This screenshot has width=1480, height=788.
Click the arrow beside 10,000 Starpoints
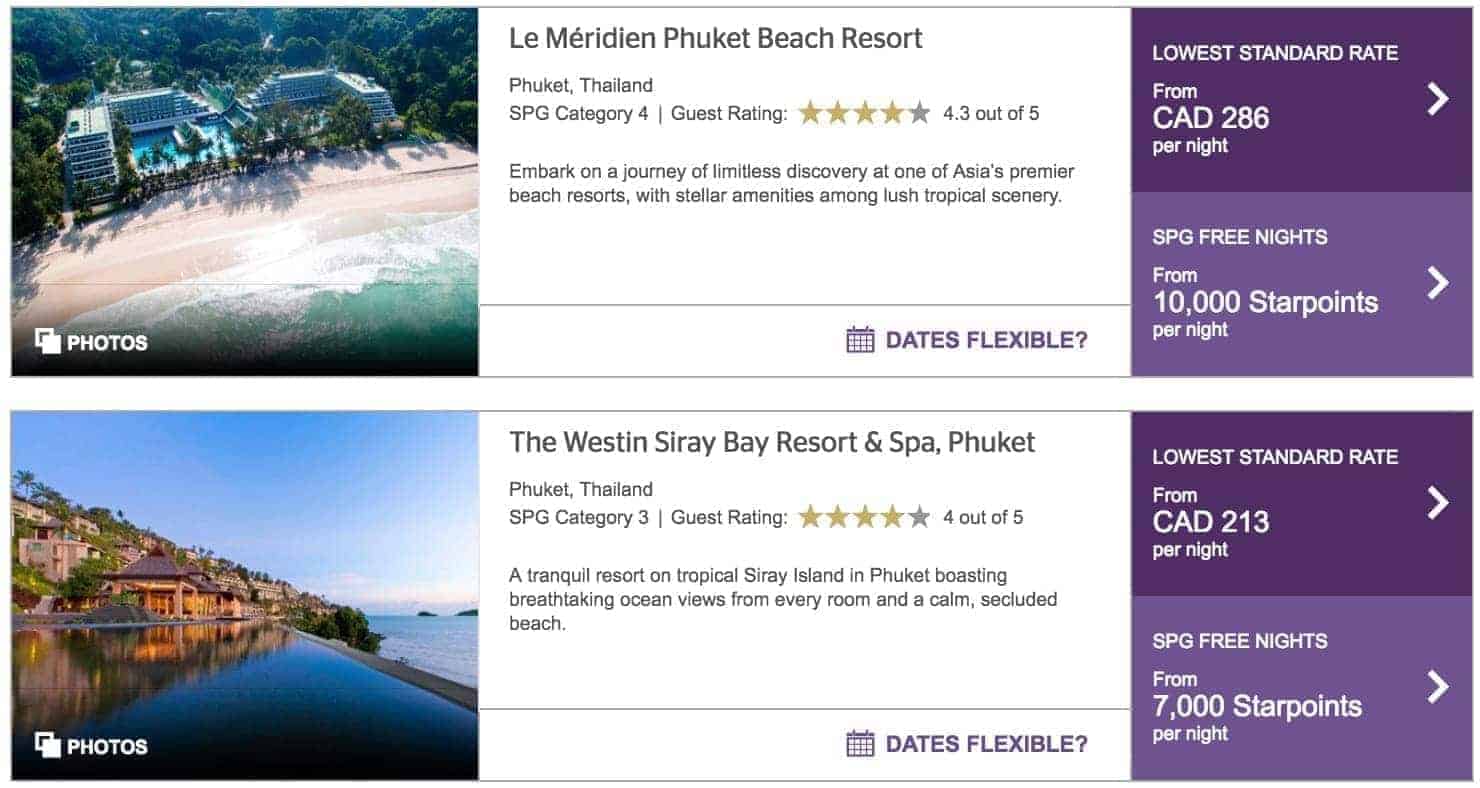1438,283
